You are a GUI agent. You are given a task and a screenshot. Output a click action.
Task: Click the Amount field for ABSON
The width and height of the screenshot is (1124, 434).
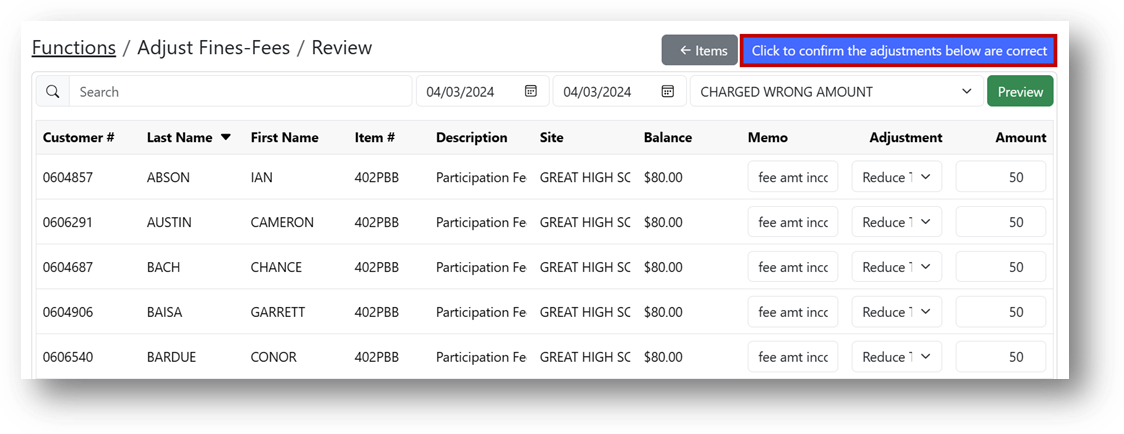(1001, 177)
